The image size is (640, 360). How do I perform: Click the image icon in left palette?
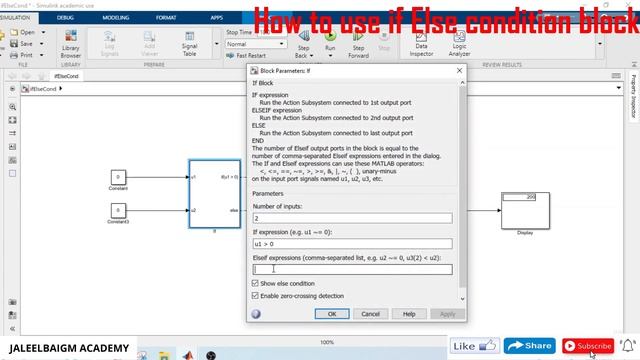click(13, 160)
